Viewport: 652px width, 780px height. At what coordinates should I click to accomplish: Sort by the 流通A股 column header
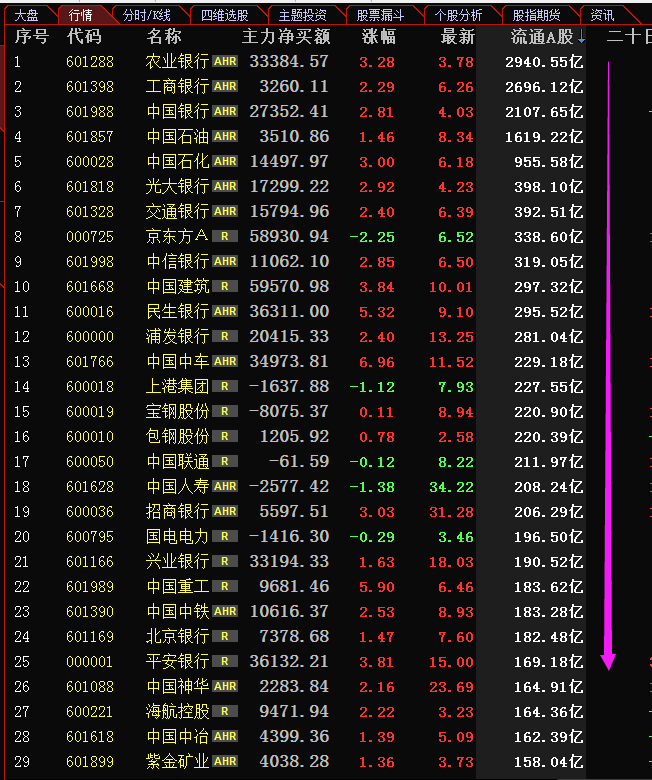click(548, 37)
